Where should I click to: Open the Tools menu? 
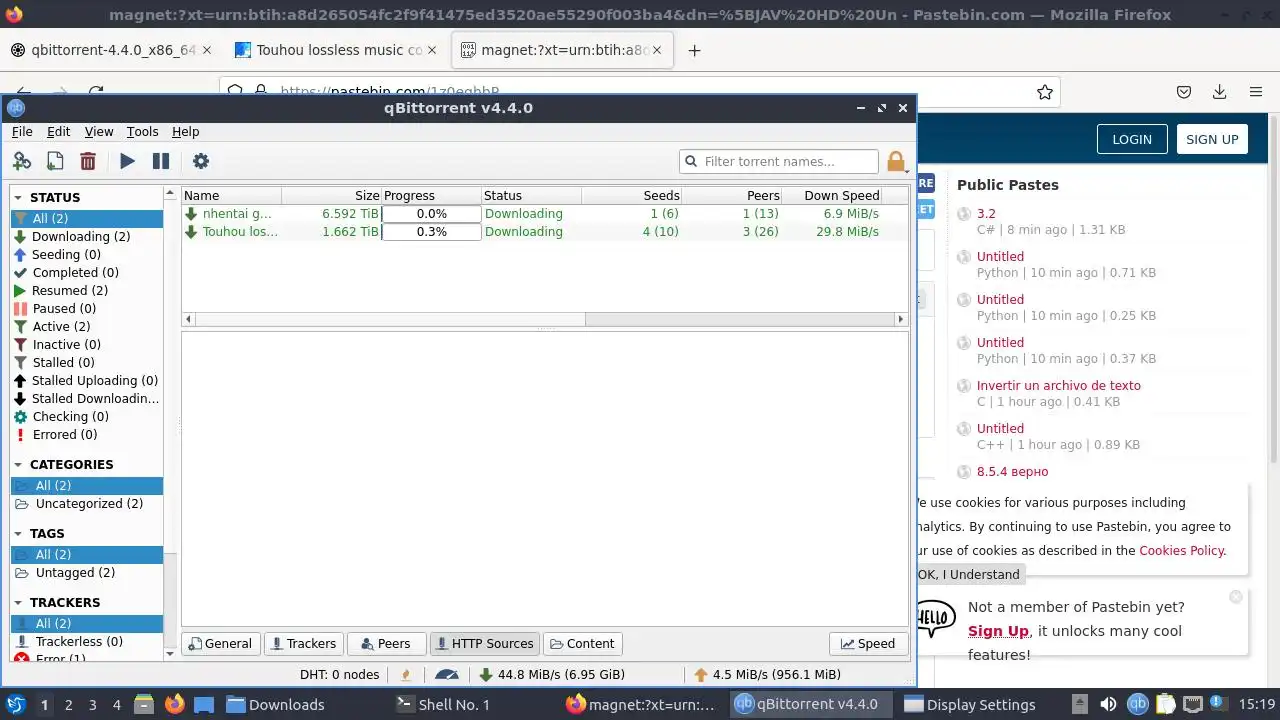[142, 132]
